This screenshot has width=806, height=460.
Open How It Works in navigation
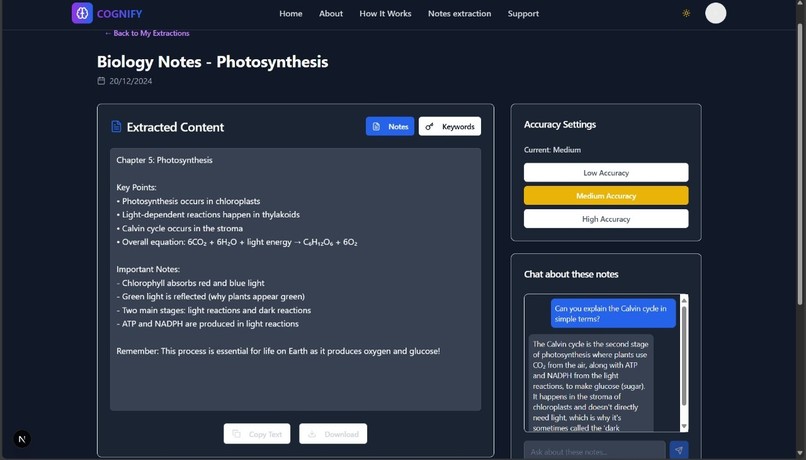tap(386, 14)
